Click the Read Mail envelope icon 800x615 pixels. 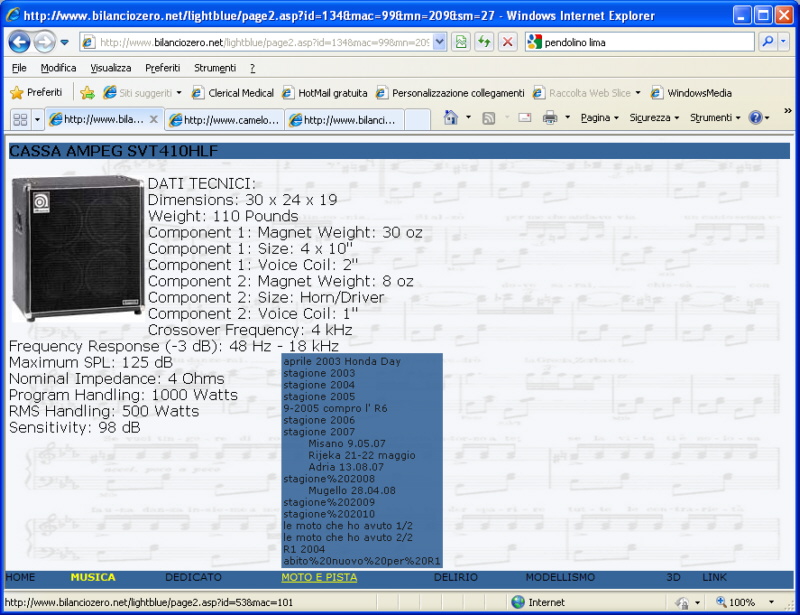(x=524, y=118)
